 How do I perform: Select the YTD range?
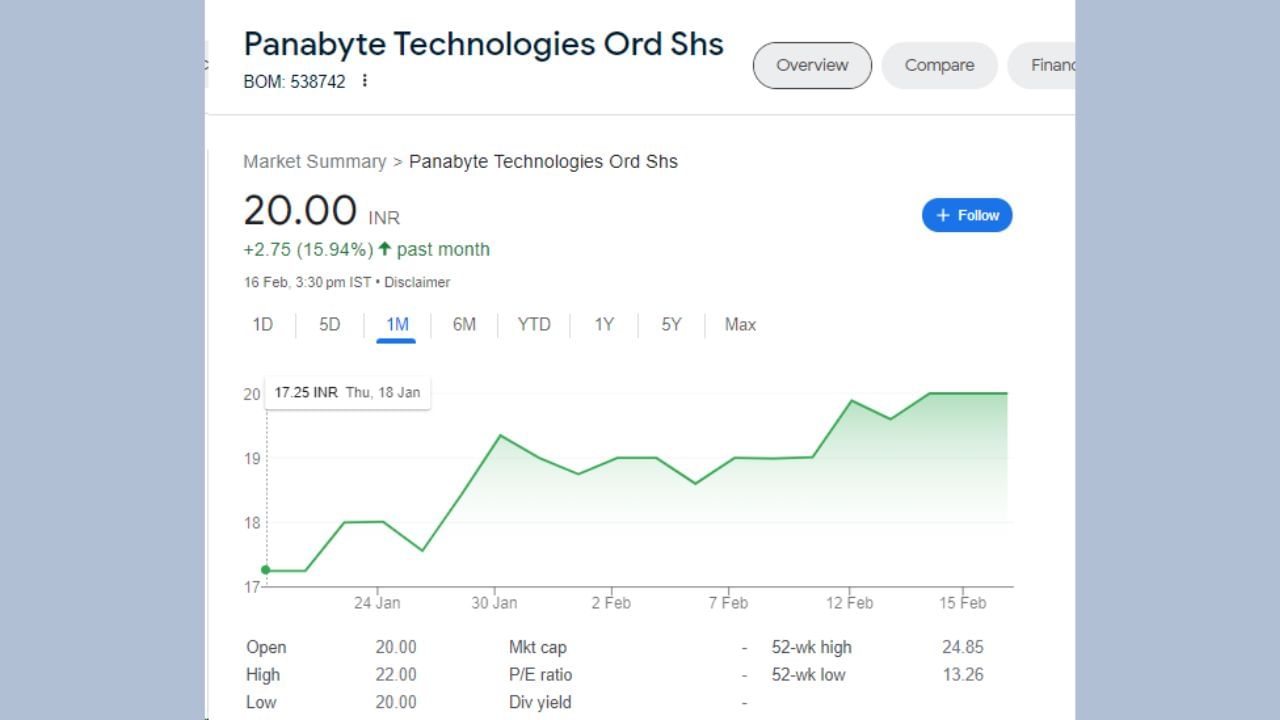[534, 324]
